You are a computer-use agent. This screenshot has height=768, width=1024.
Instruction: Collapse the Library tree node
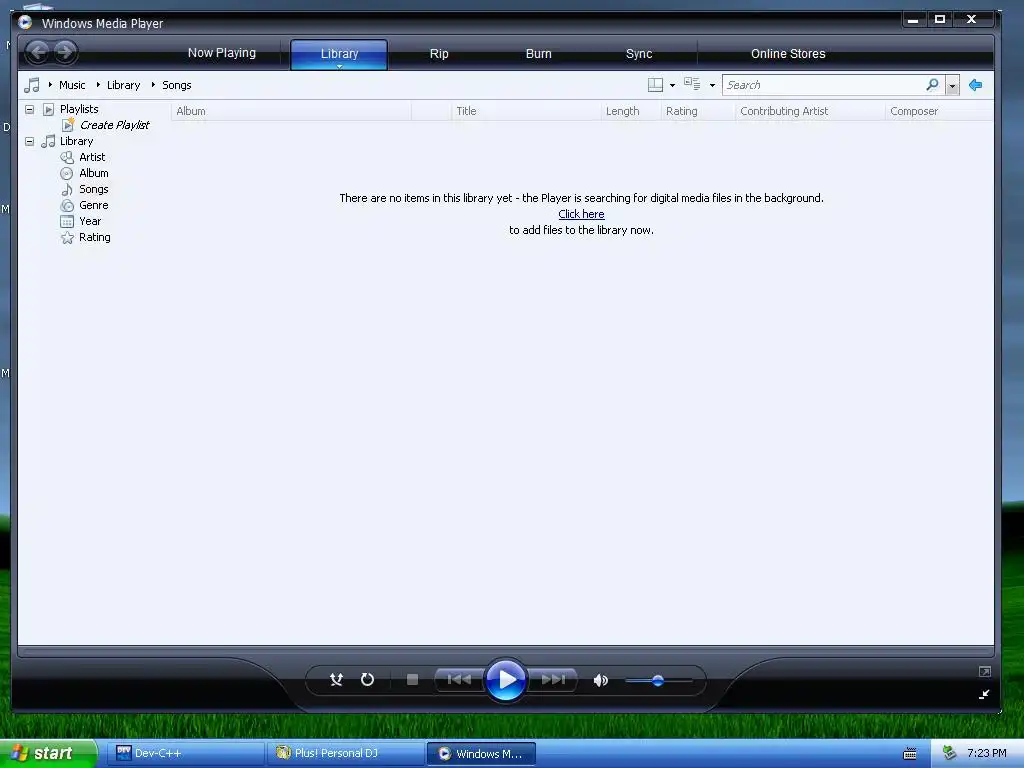29,141
